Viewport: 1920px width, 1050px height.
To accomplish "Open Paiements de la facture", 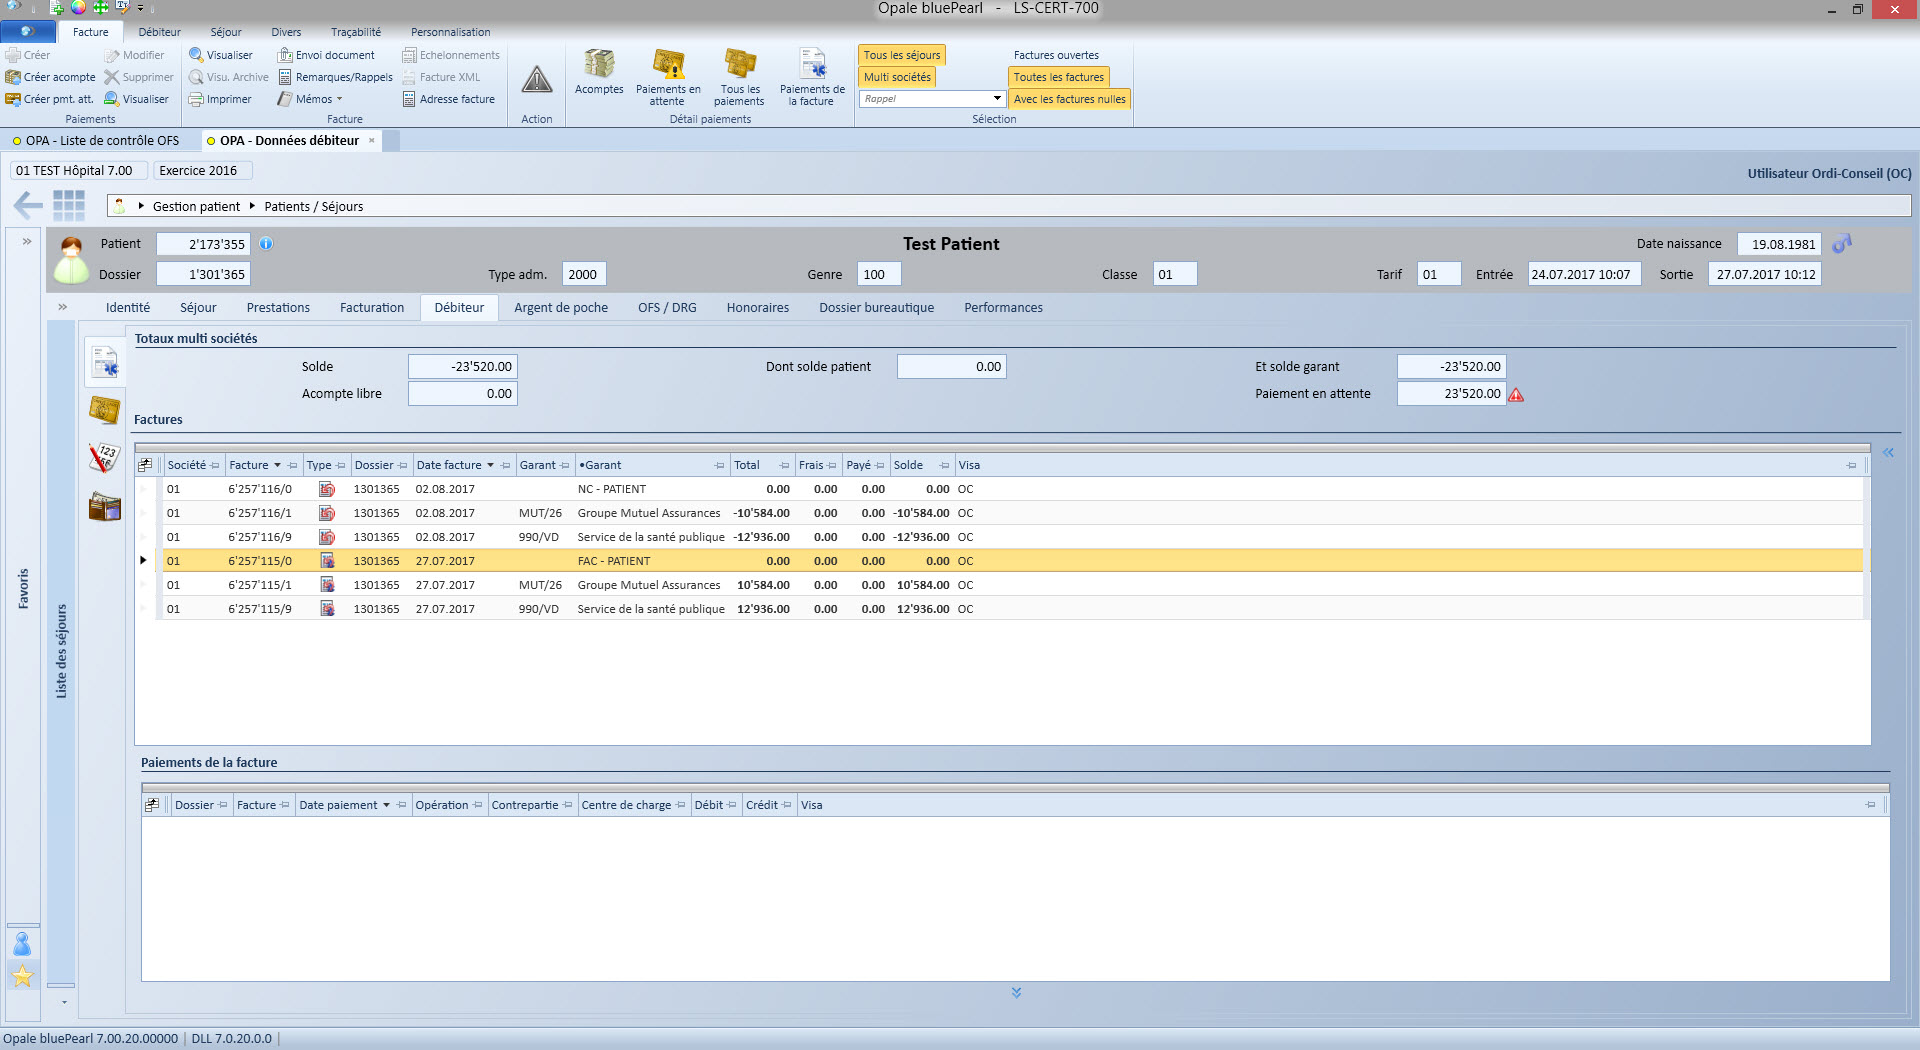I will pos(812,77).
